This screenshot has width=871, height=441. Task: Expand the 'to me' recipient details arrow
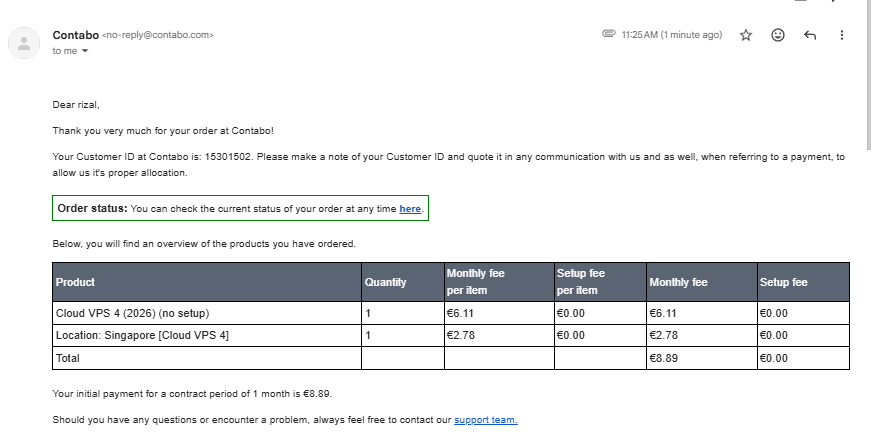click(x=85, y=51)
